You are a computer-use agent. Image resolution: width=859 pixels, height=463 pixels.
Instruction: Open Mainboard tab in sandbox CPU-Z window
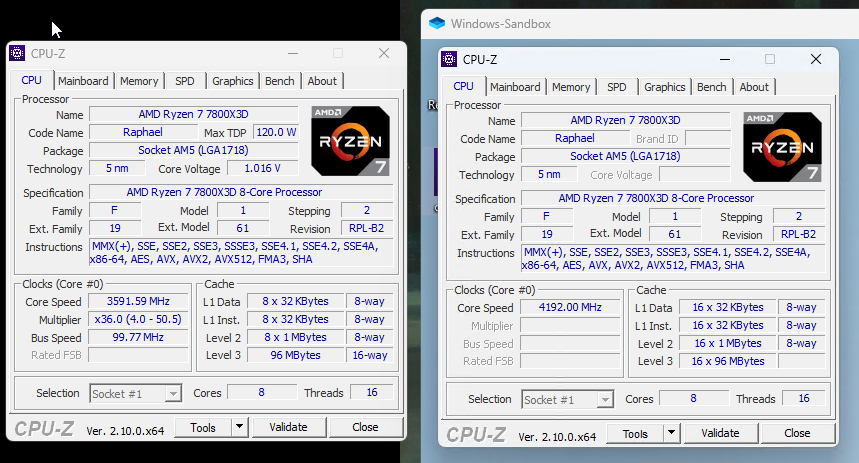pyautogui.click(x=515, y=87)
